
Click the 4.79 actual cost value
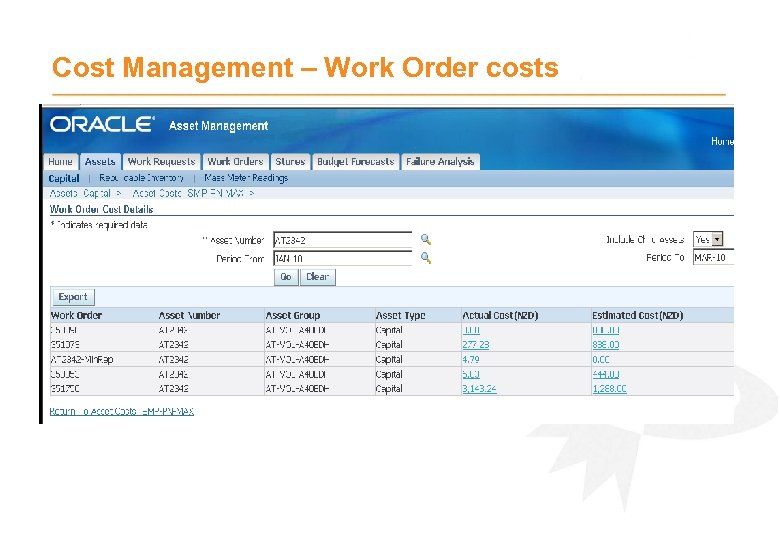coord(471,360)
